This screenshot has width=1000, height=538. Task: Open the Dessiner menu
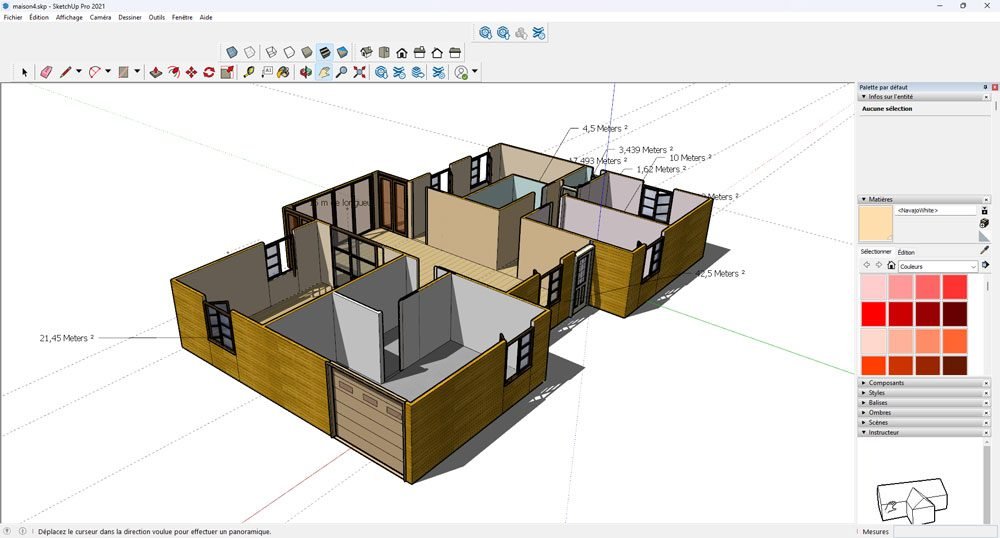pos(130,17)
